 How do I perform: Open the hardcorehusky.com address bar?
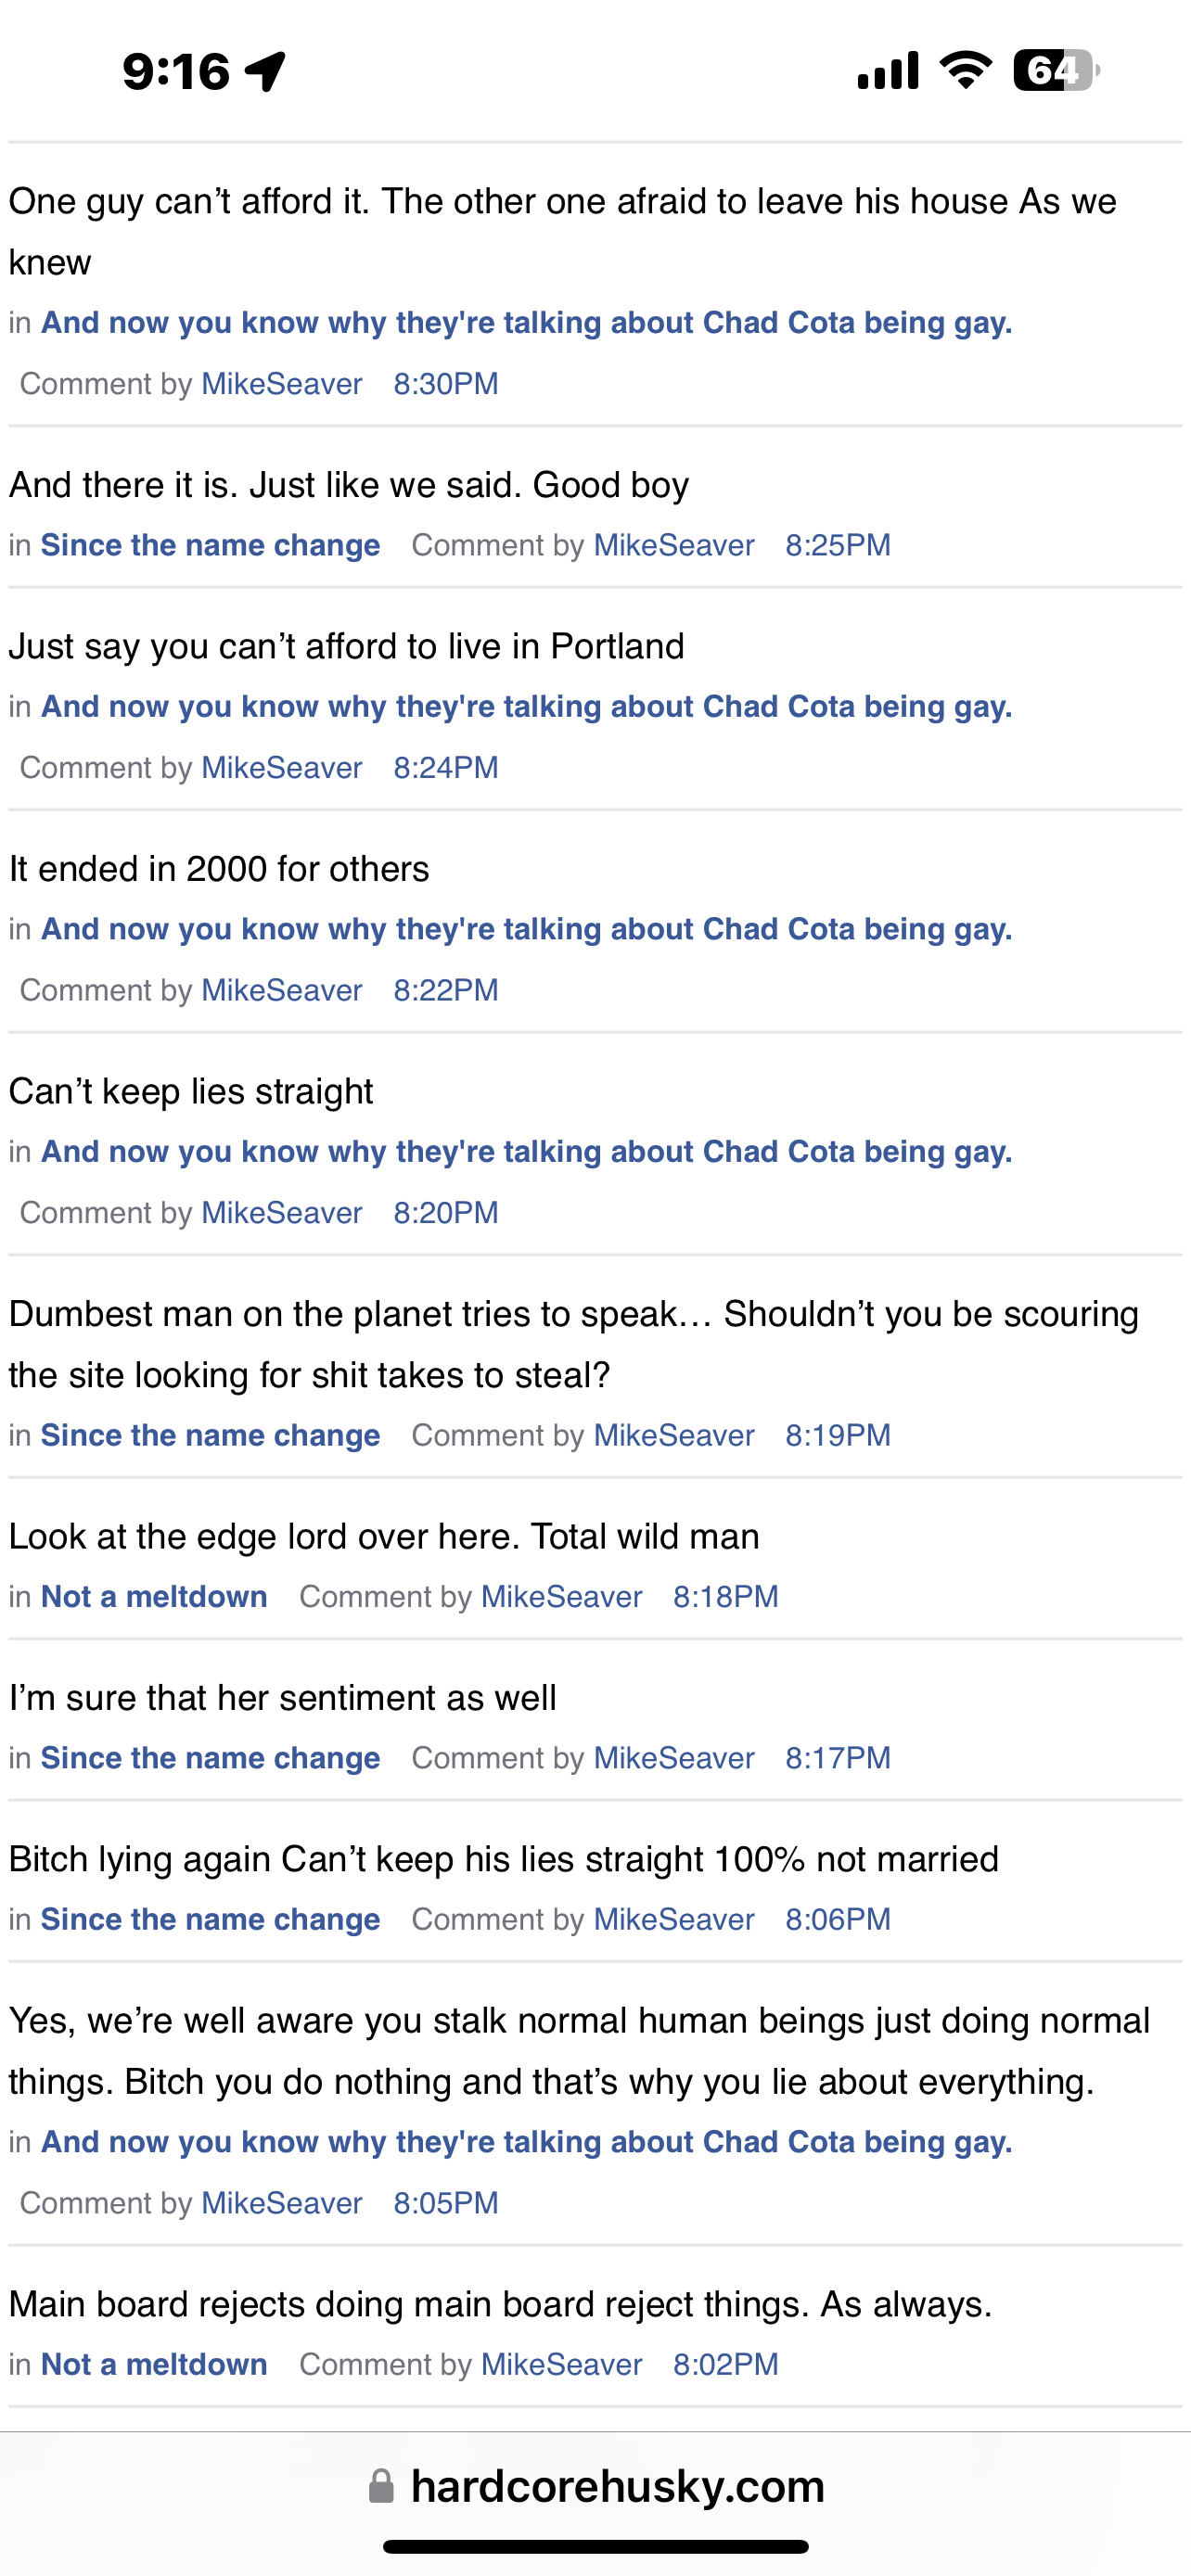617,2485
